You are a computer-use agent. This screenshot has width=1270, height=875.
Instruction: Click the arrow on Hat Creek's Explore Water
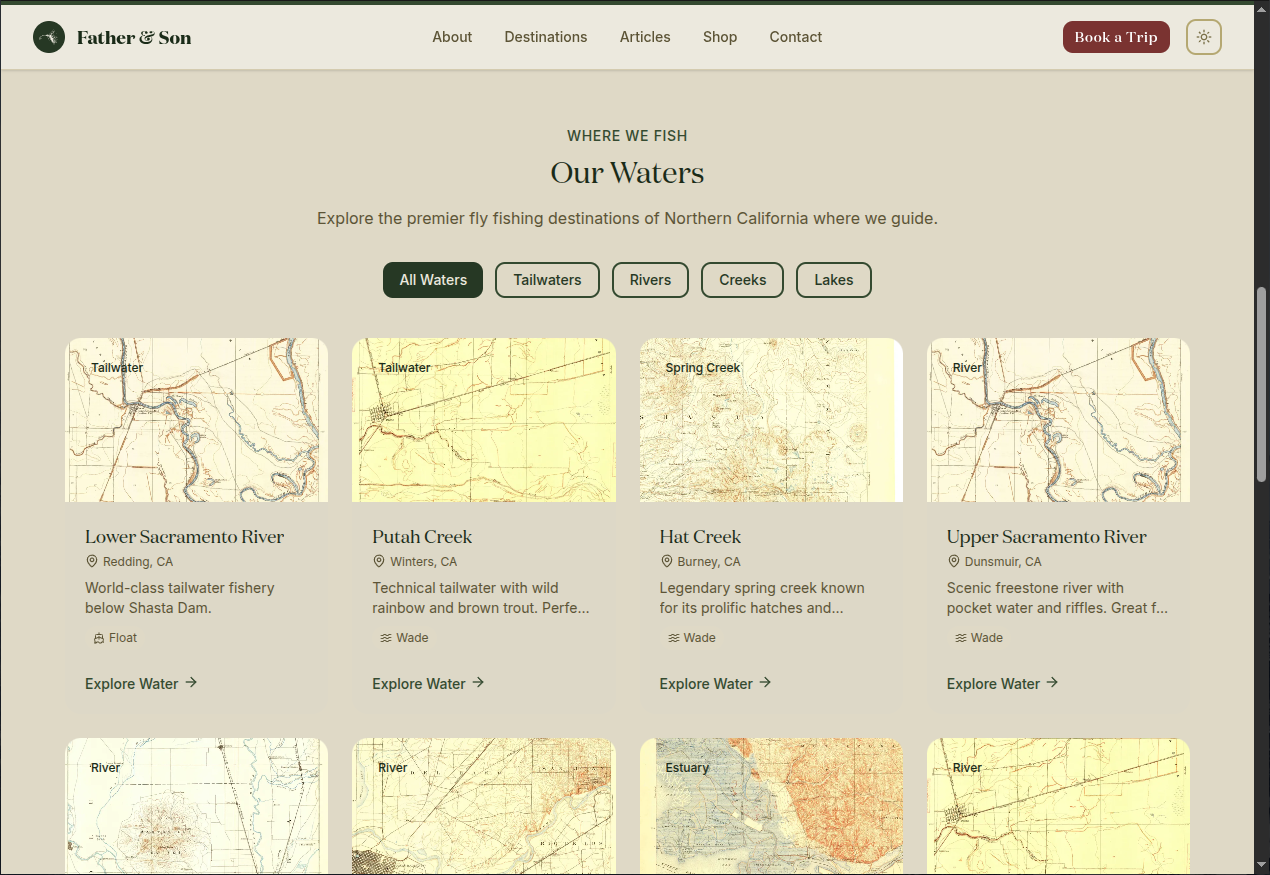[765, 683]
